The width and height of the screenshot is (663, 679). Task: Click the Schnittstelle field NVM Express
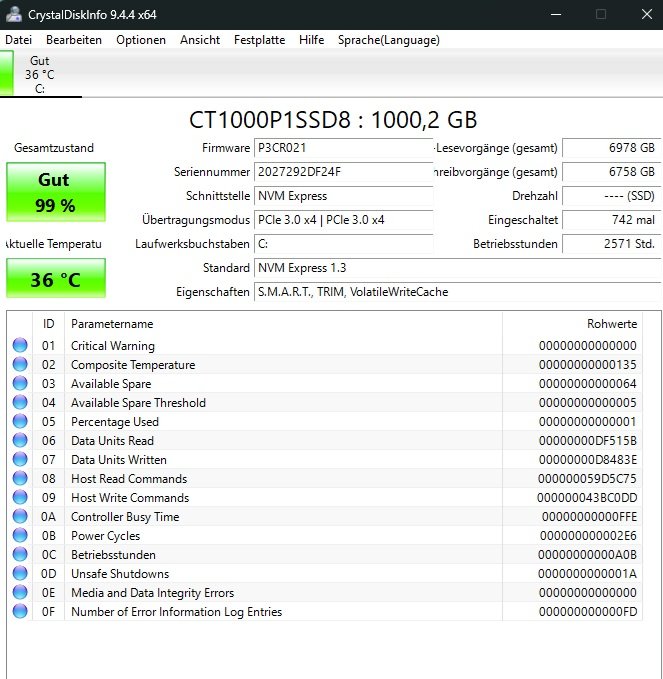click(x=343, y=196)
